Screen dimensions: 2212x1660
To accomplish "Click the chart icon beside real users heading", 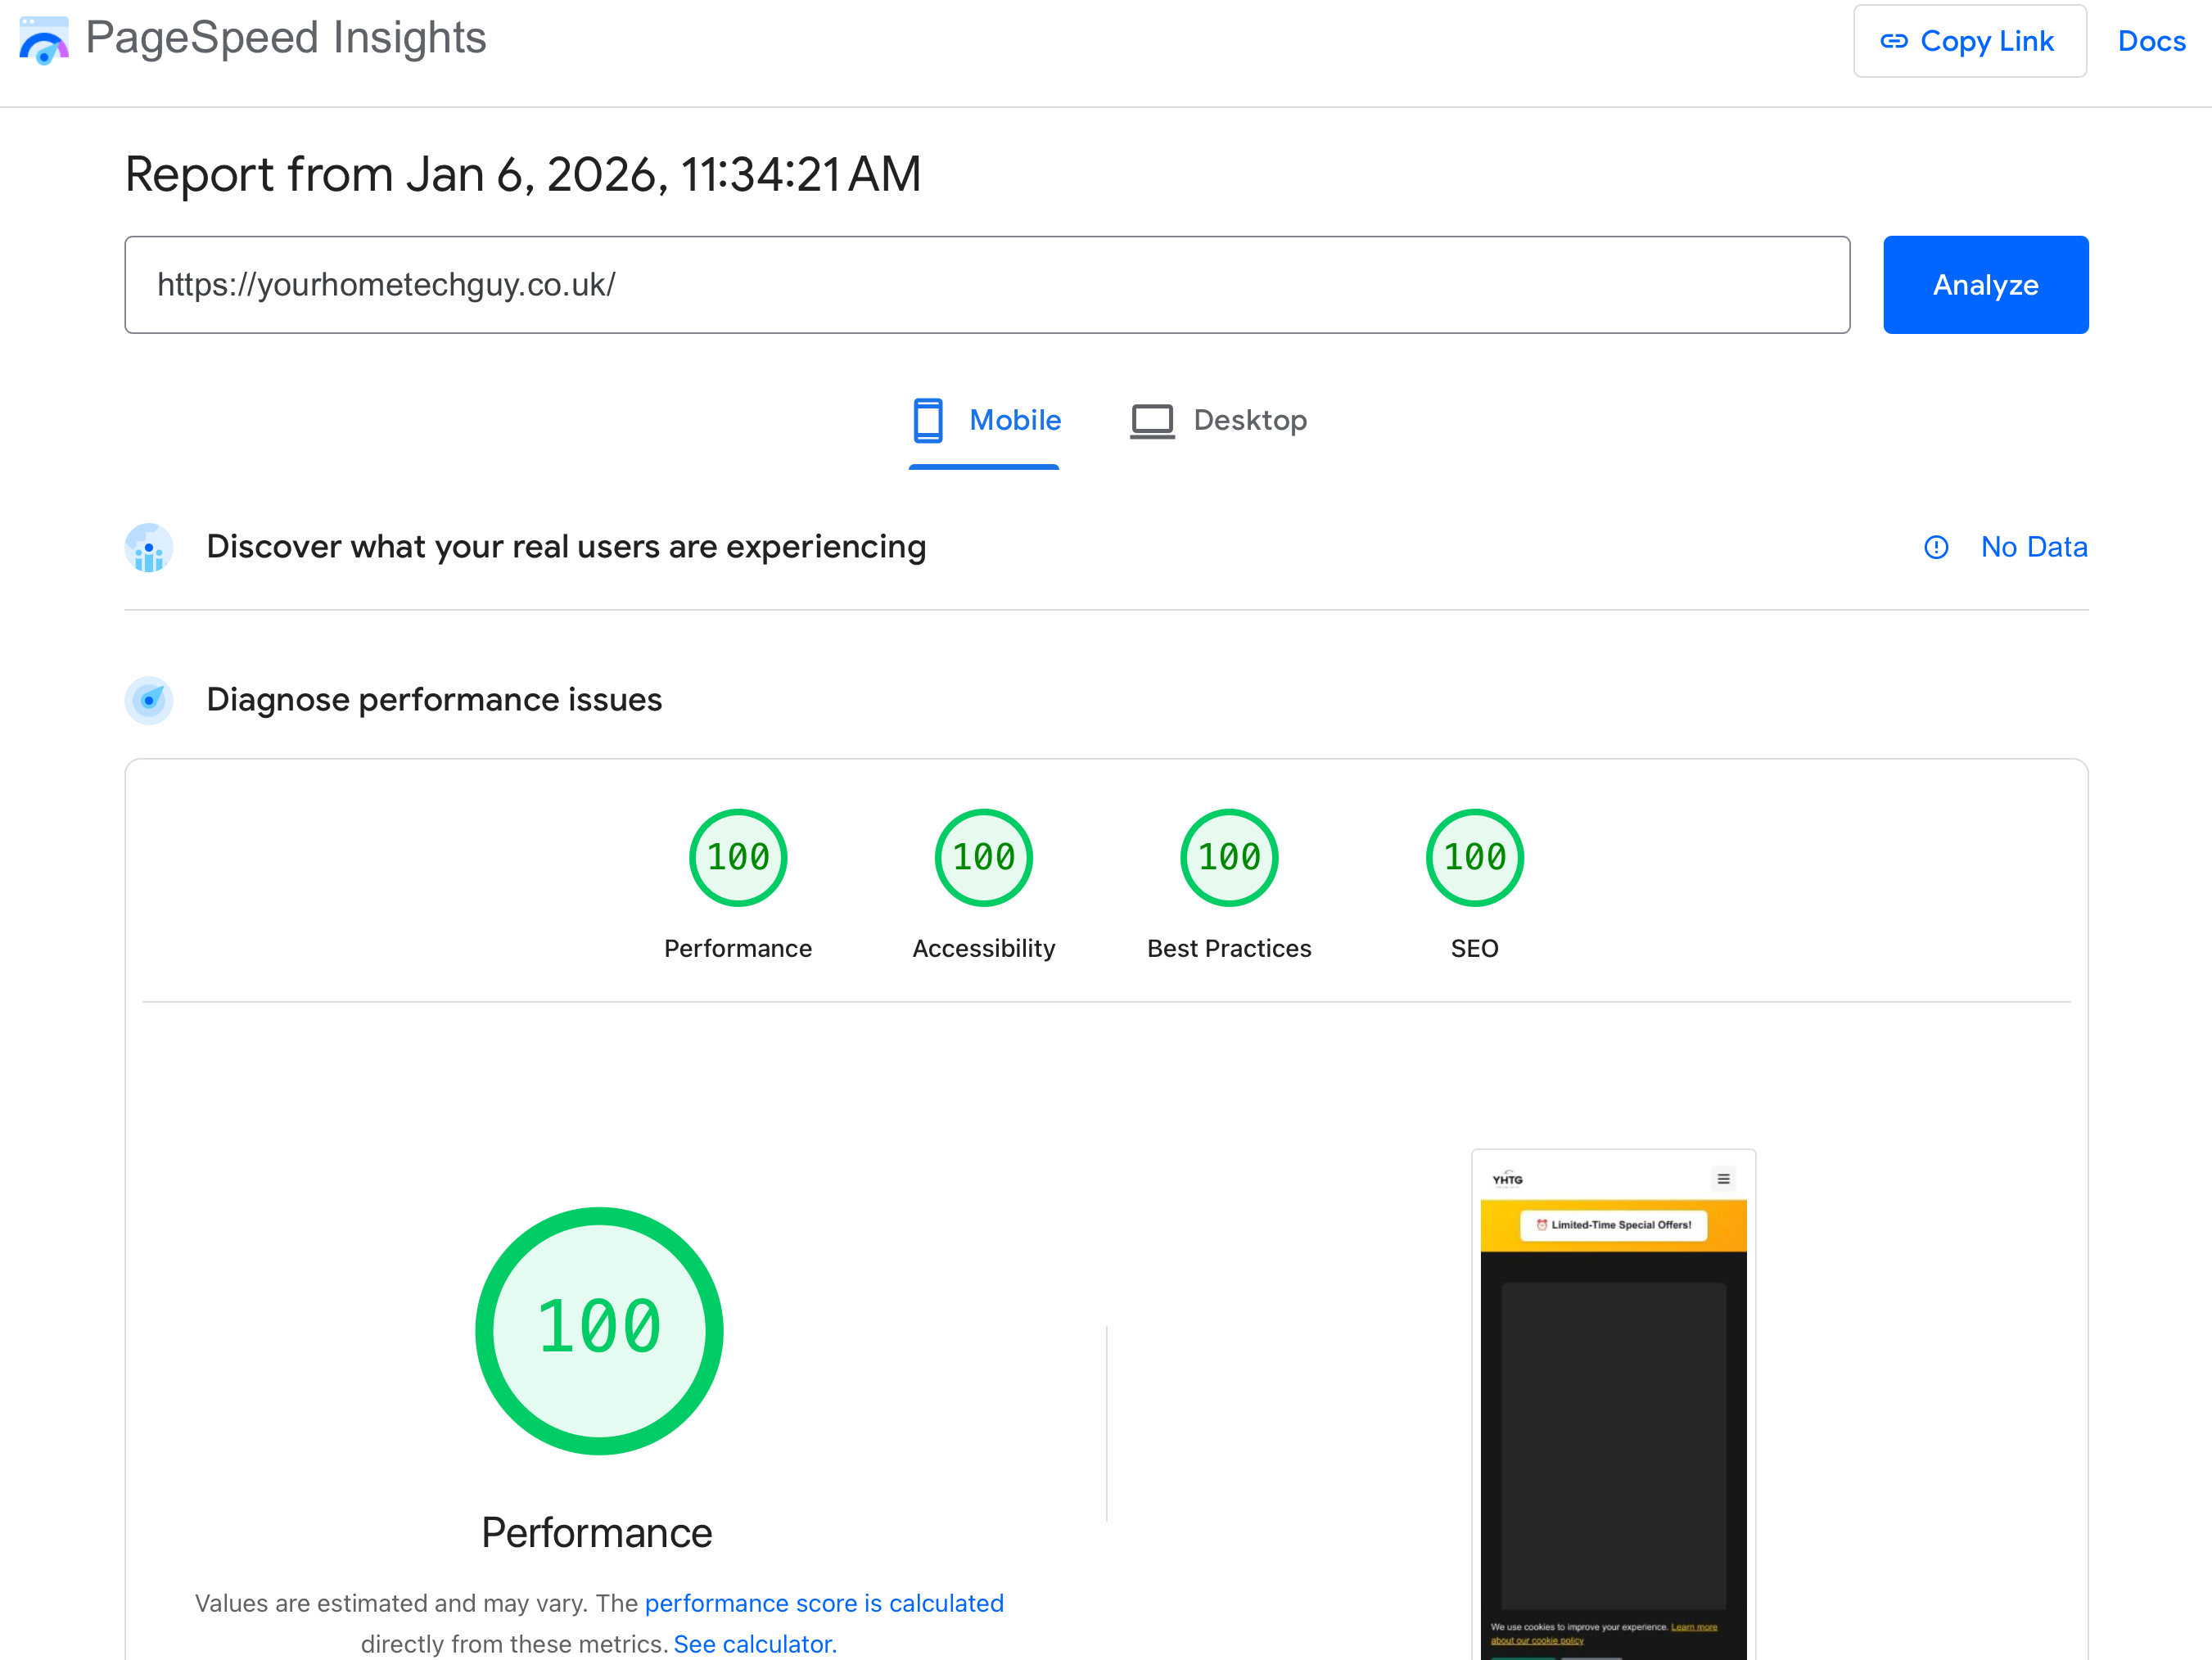I will [148, 547].
